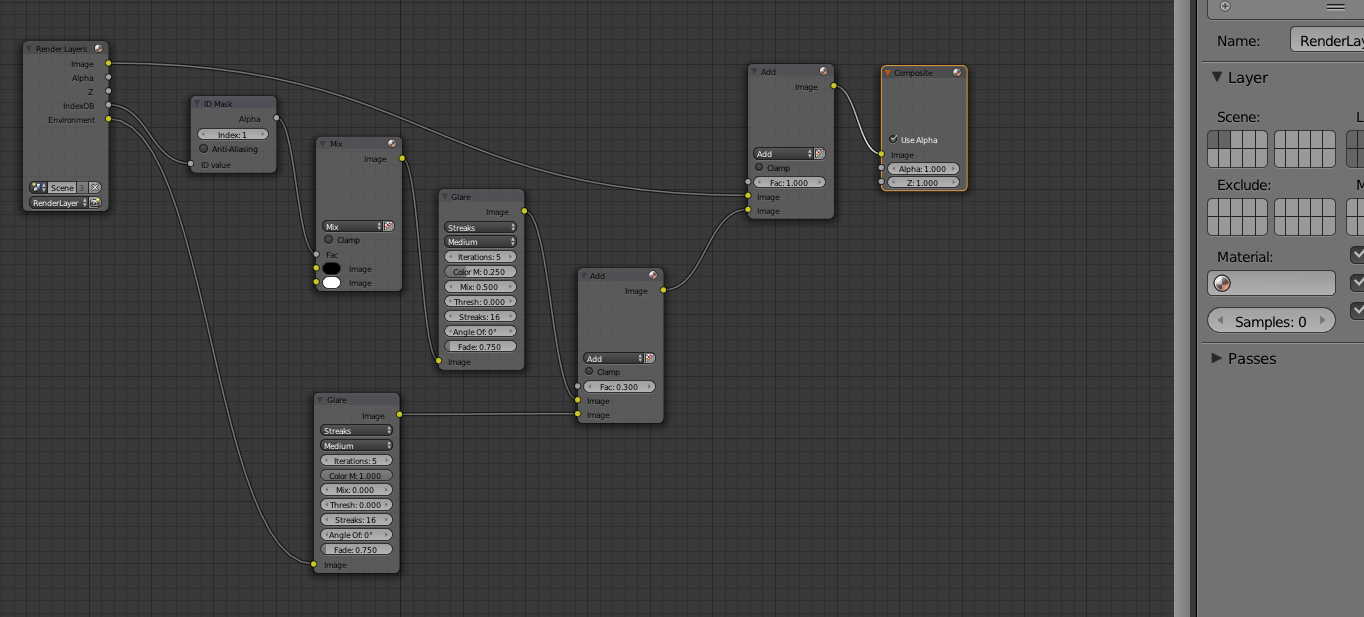Click the Material field in Layer panel
The image size is (1364, 617).
pos(1272,284)
